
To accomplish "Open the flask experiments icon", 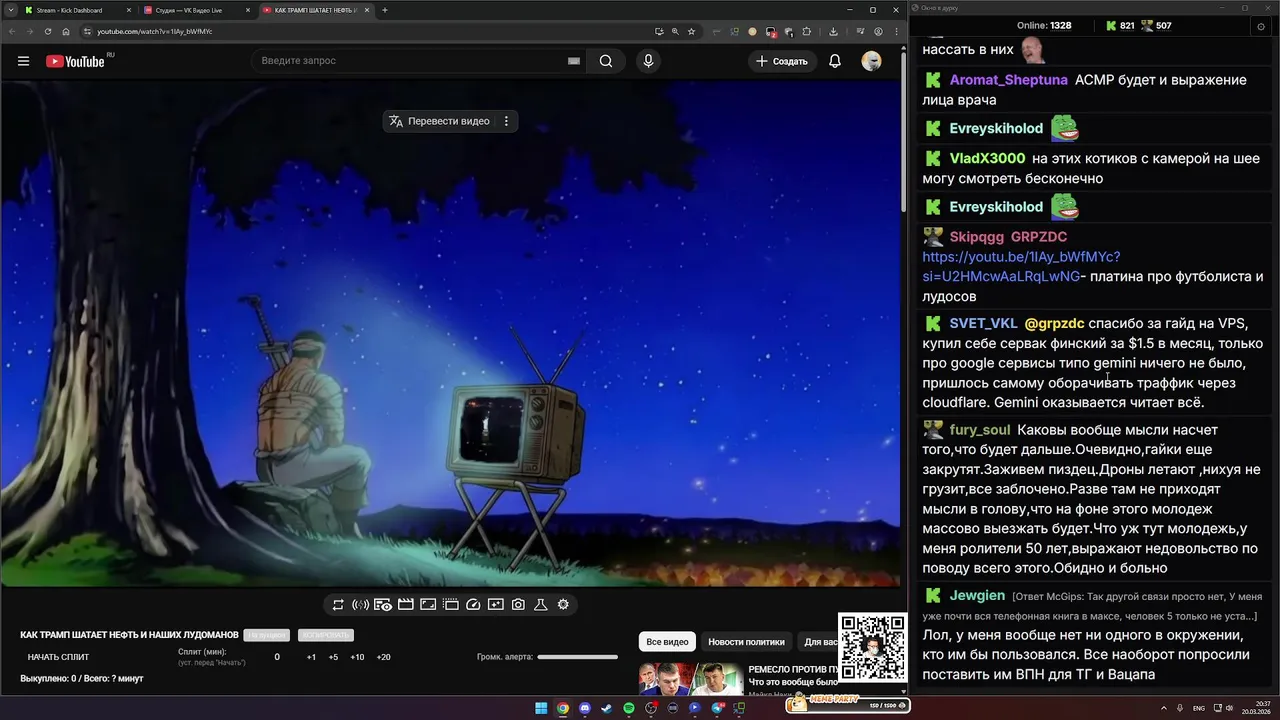I will click(x=540, y=604).
